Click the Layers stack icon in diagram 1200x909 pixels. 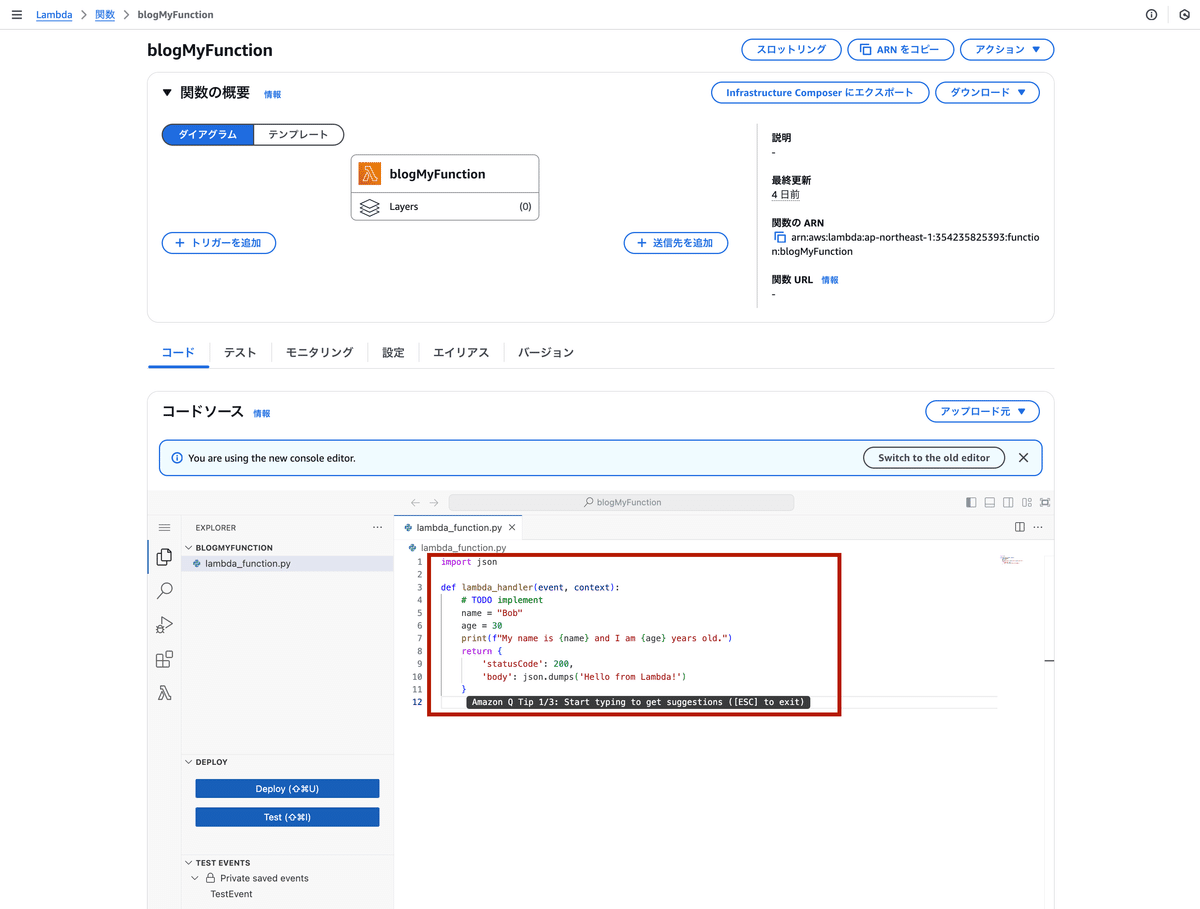pos(369,207)
